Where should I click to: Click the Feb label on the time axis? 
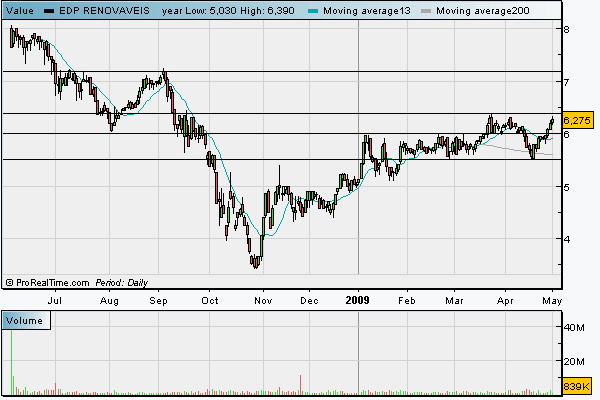(x=407, y=301)
